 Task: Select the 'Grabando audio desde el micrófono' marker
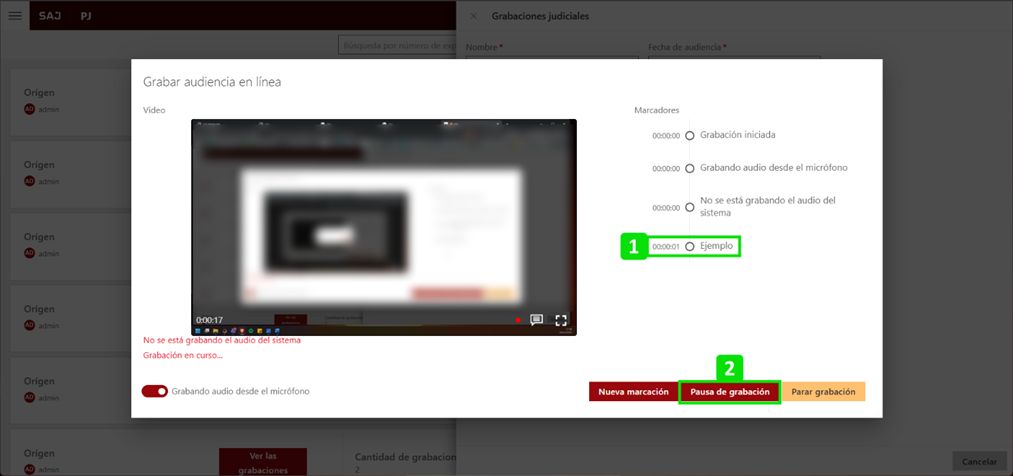(690, 168)
